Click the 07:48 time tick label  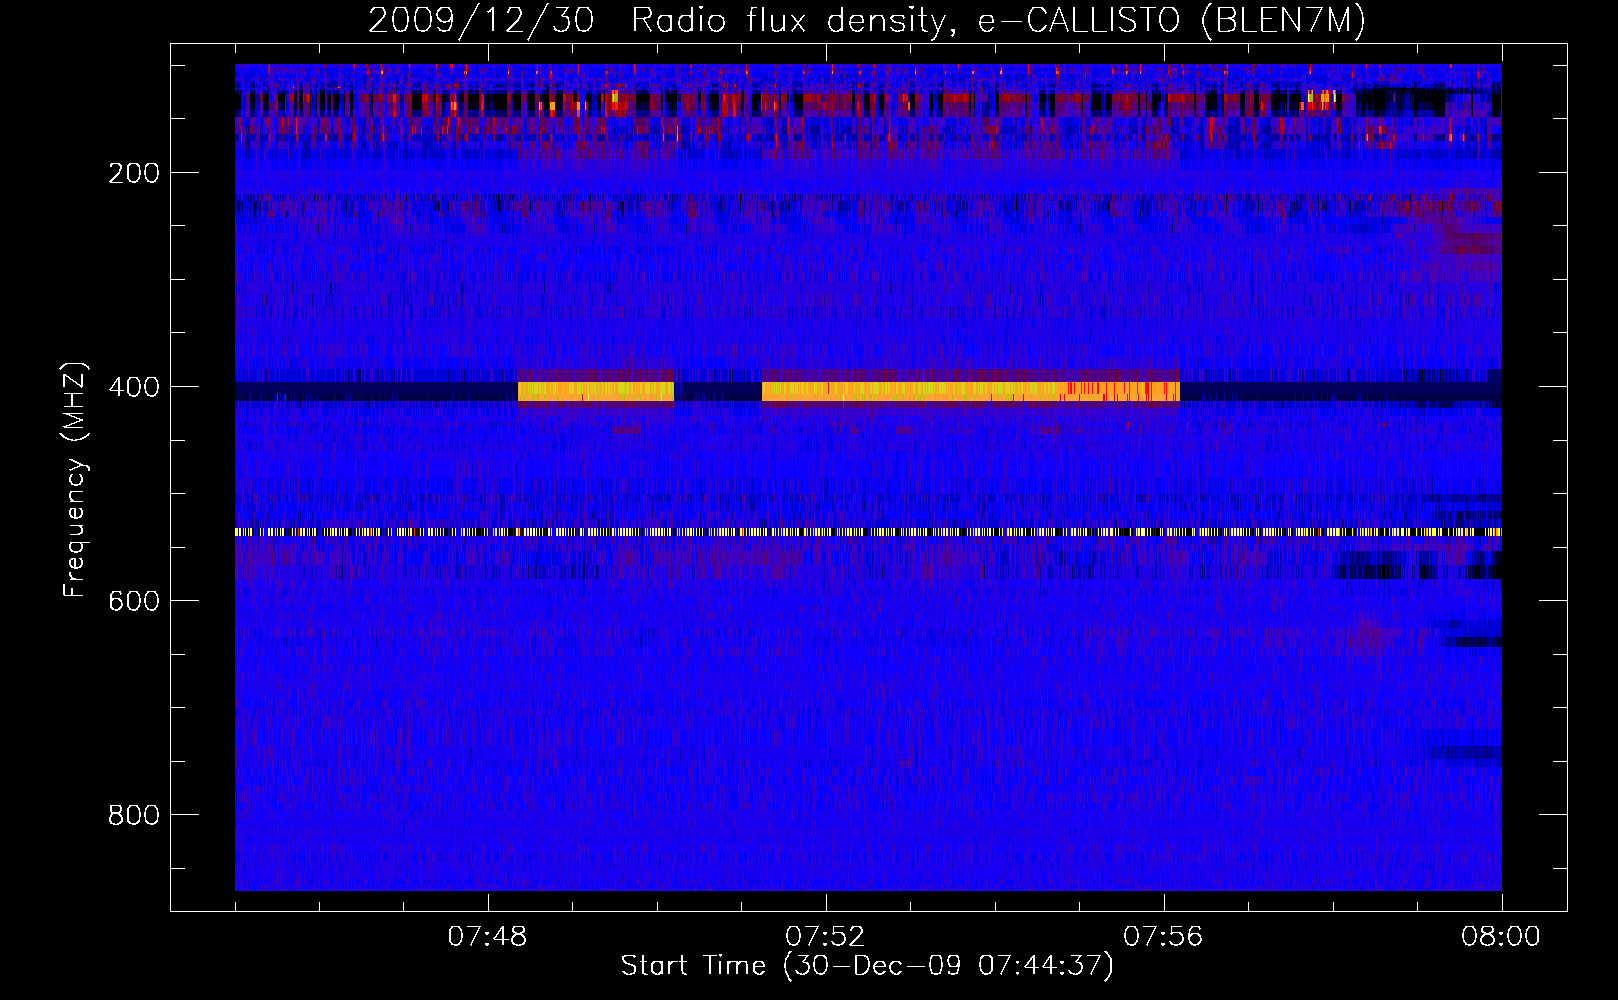(x=488, y=937)
